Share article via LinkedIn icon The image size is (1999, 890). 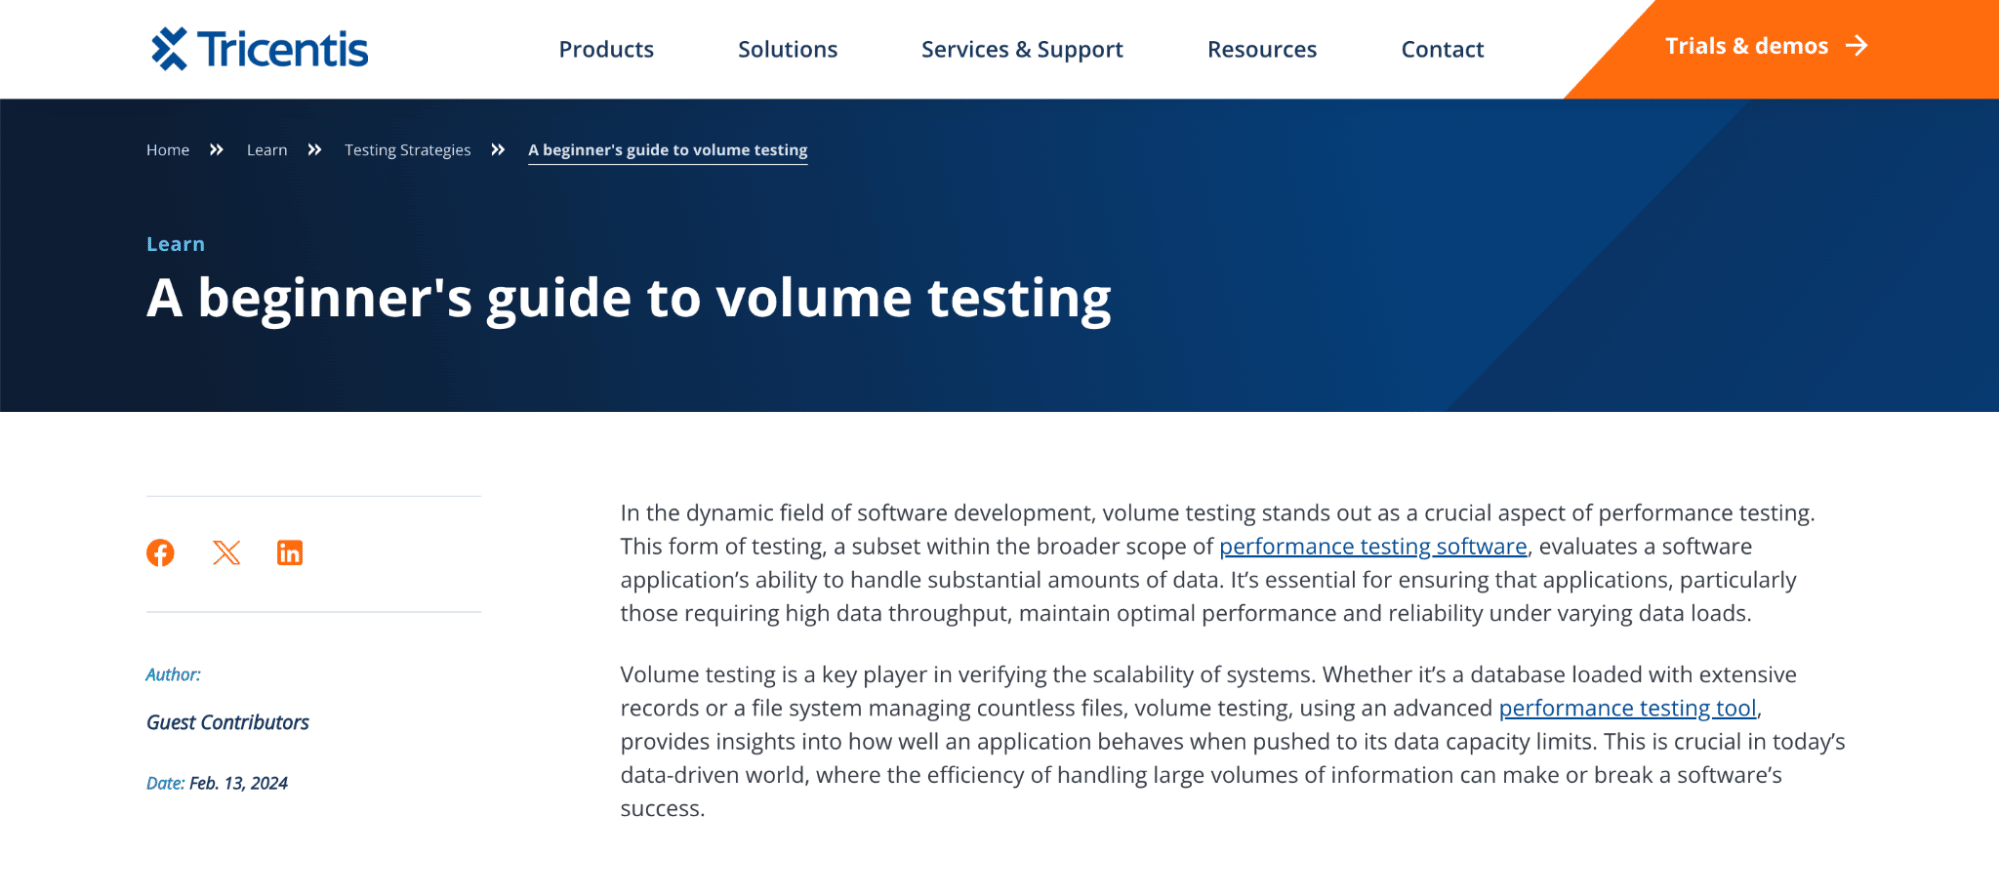click(x=290, y=553)
